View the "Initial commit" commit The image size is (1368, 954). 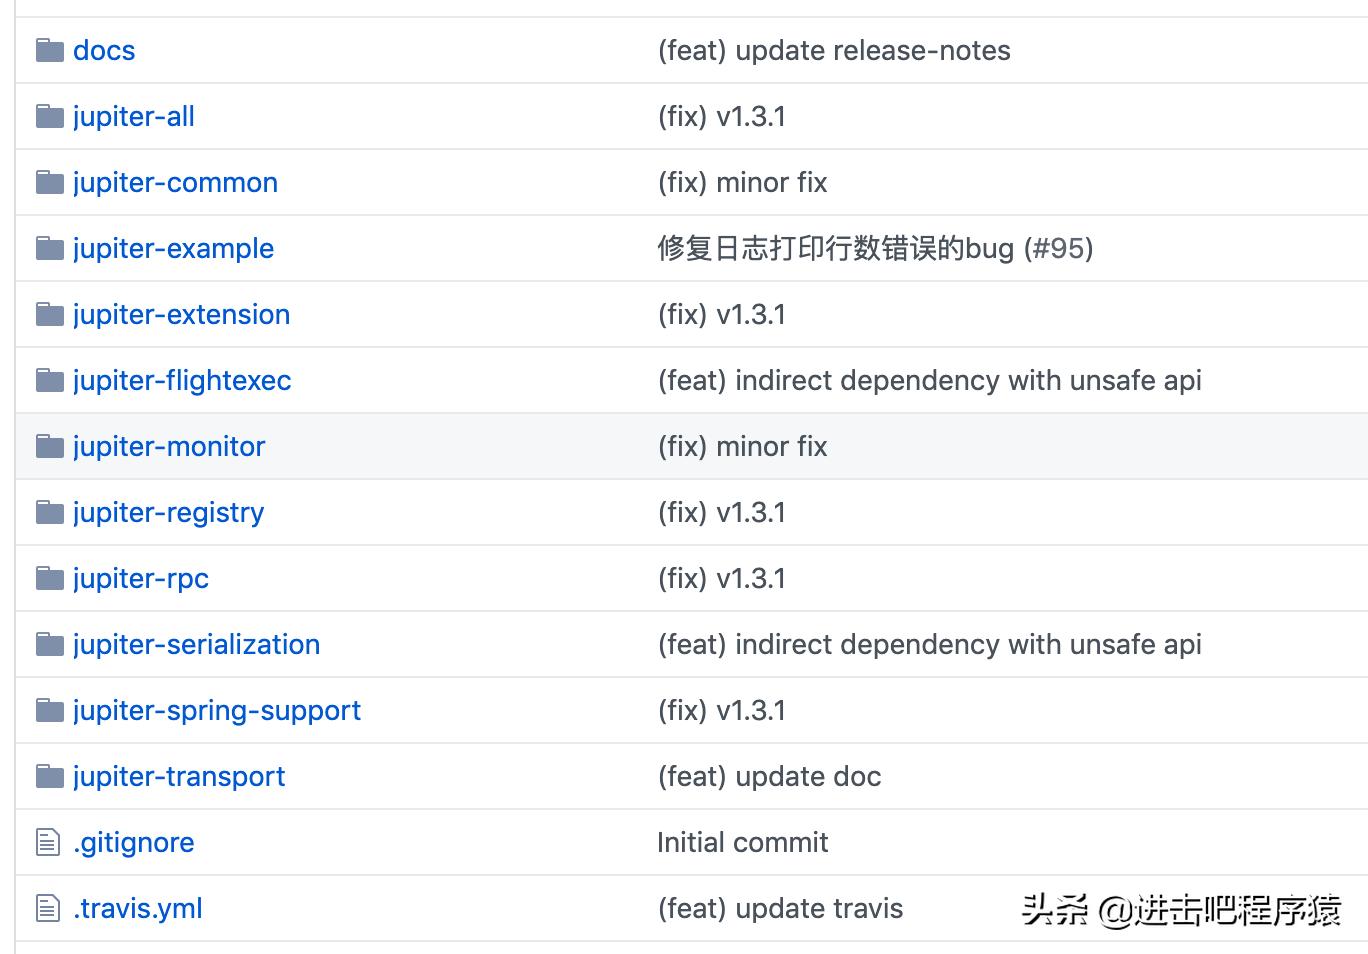742,842
